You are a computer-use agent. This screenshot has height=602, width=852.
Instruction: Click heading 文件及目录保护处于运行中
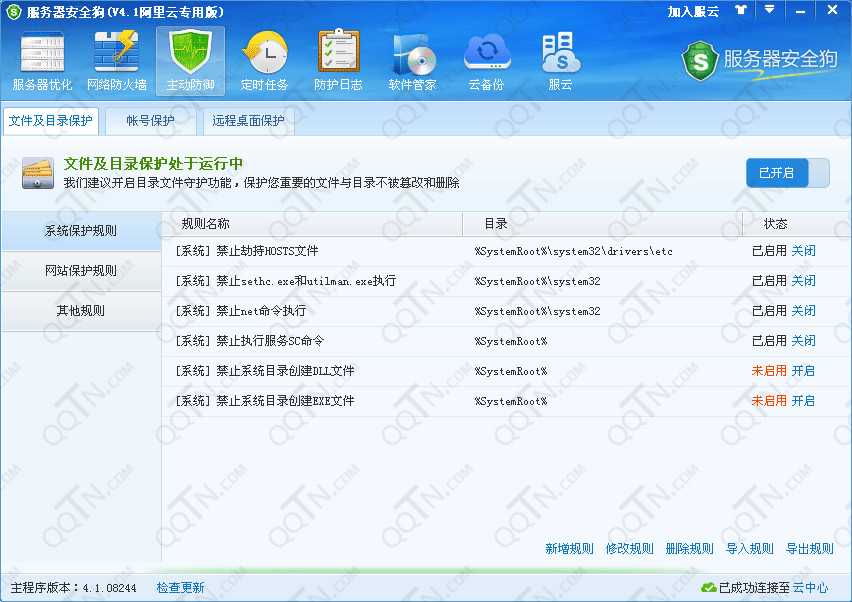(x=153, y=164)
